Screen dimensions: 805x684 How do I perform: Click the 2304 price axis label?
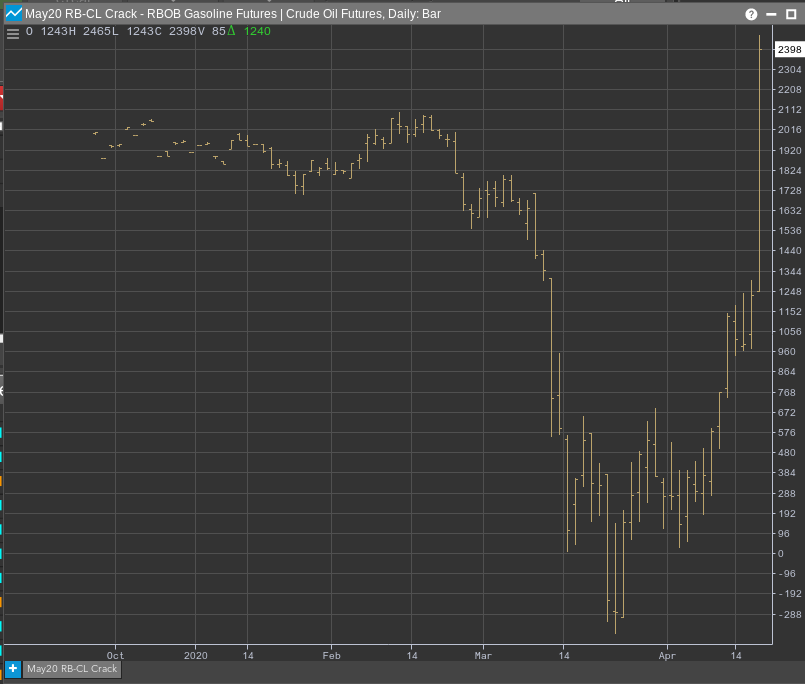pos(789,69)
